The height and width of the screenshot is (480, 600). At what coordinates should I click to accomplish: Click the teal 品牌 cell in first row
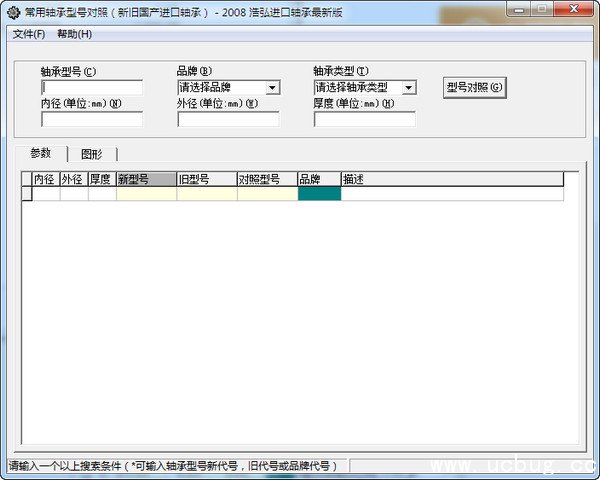(319, 194)
